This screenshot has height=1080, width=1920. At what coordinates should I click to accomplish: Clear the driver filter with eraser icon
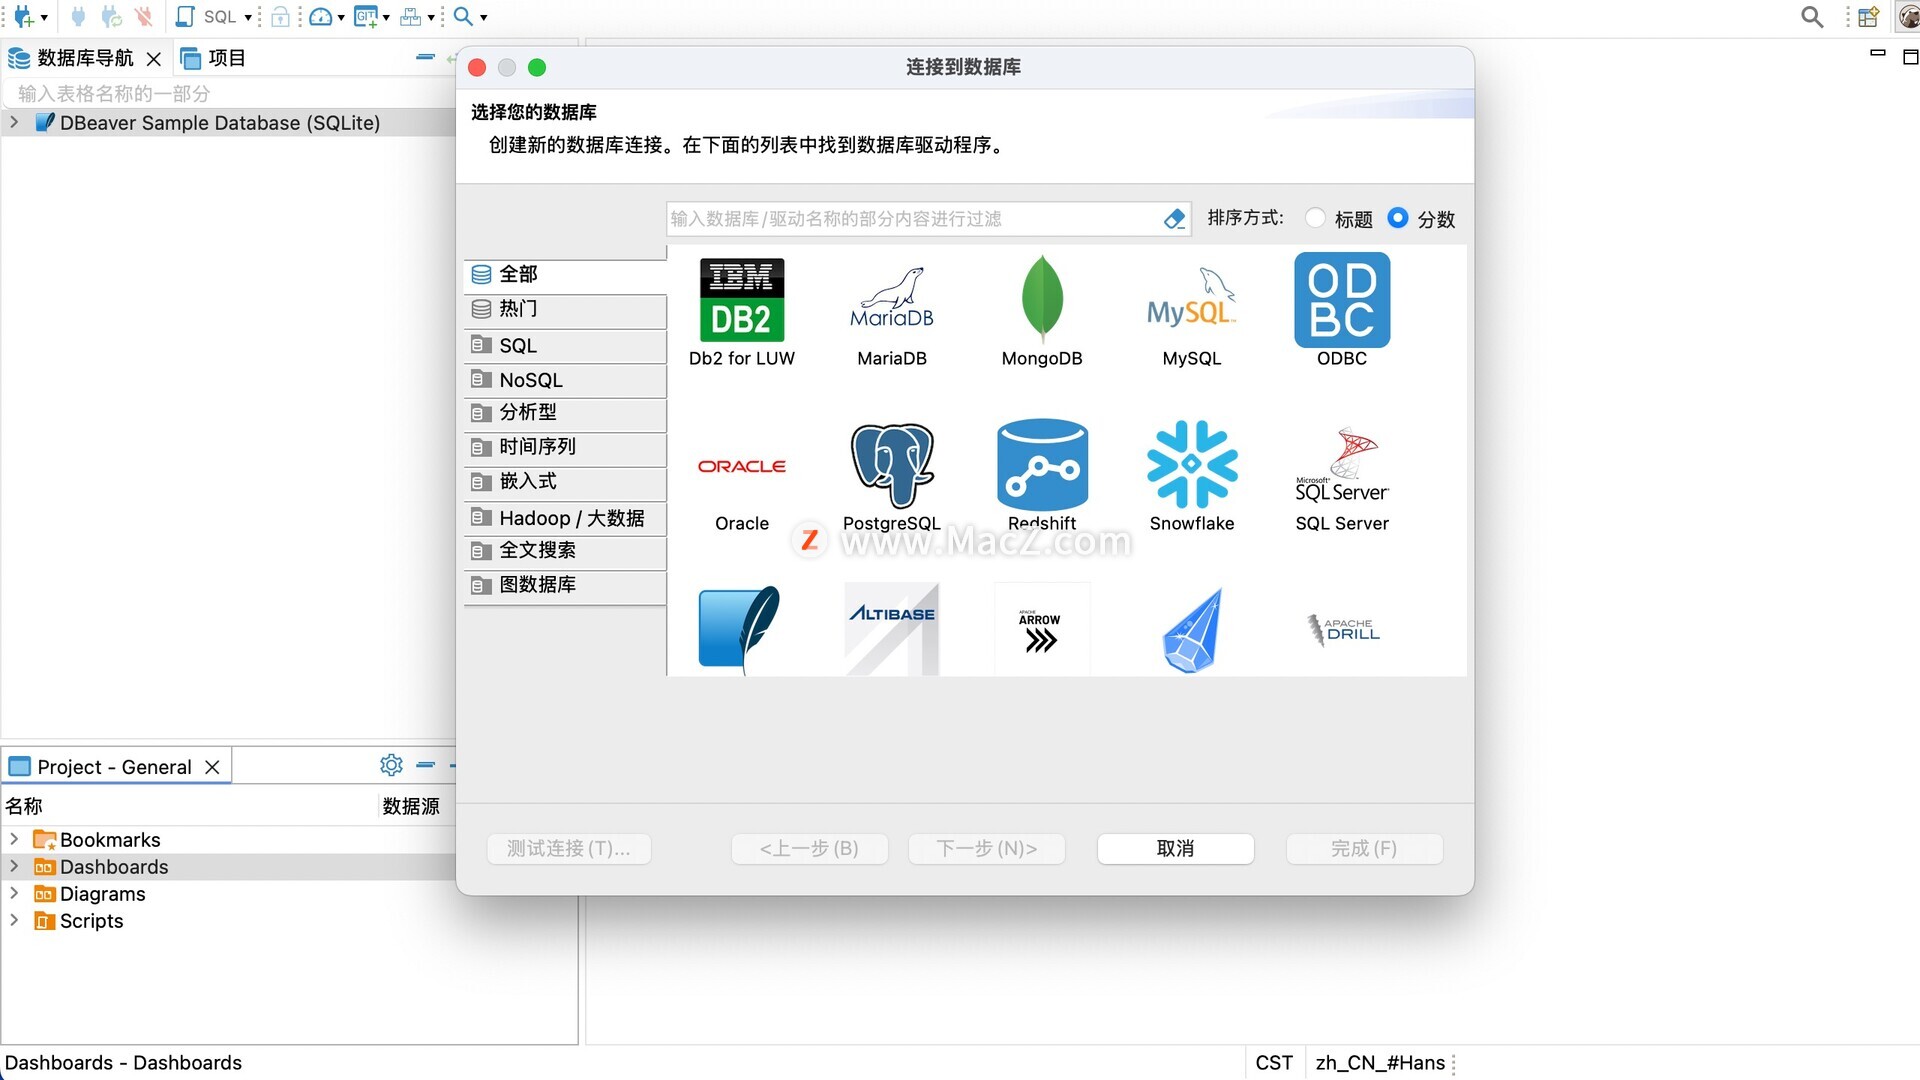pyautogui.click(x=1174, y=218)
